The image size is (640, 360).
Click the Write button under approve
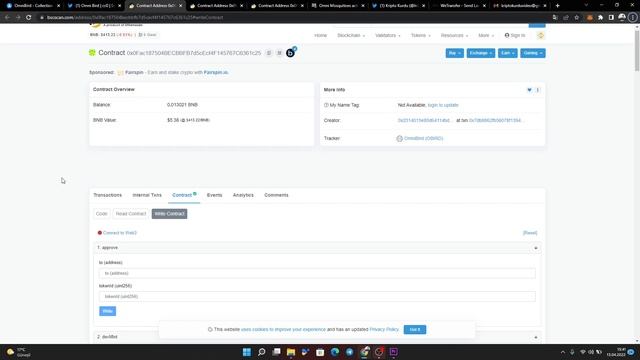pyautogui.click(x=107, y=311)
